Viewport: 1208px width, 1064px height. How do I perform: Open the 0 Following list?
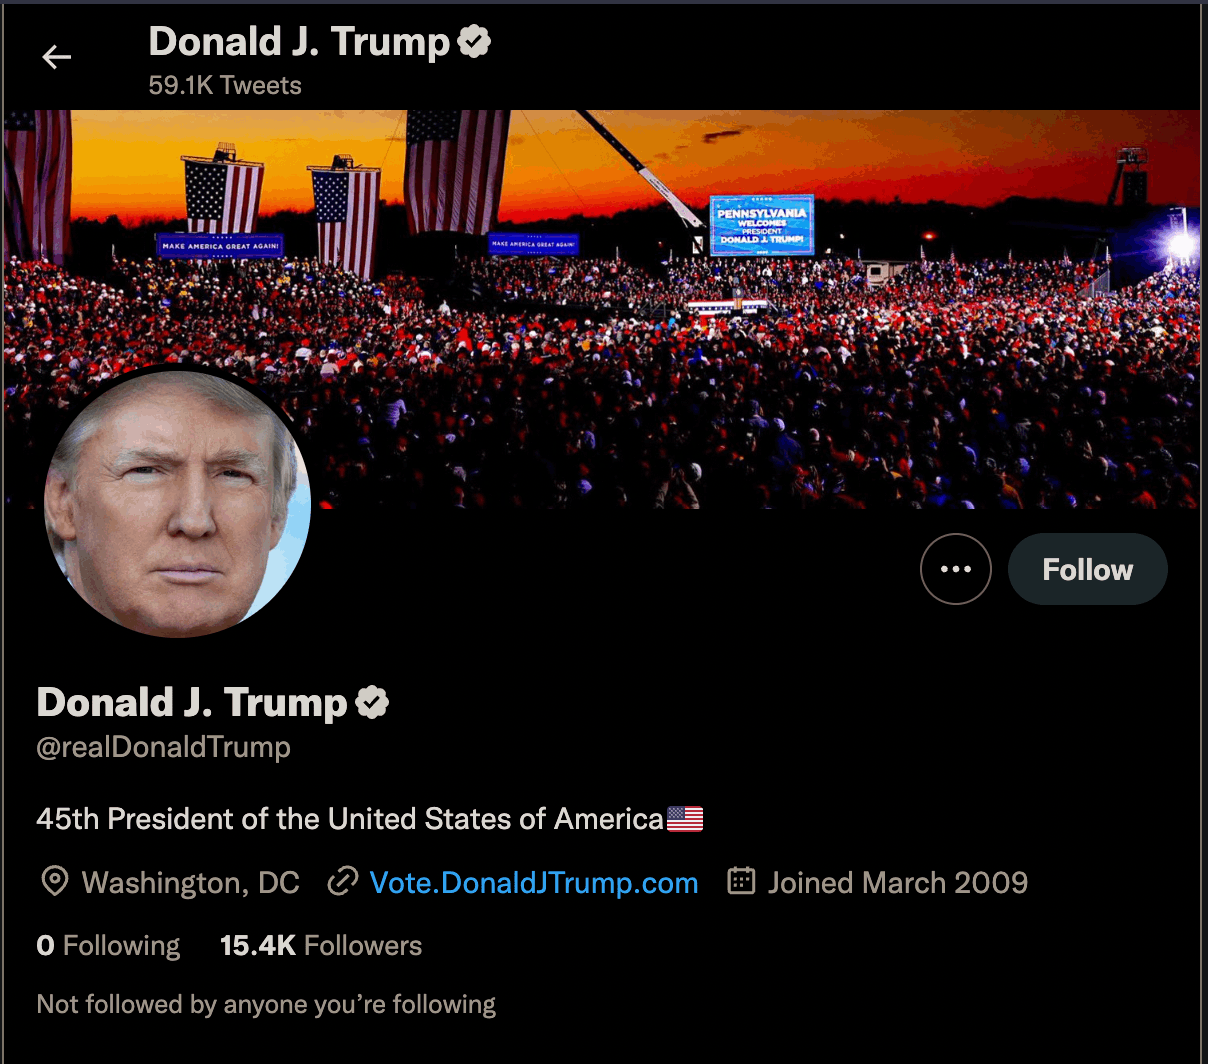[x=108, y=946]
